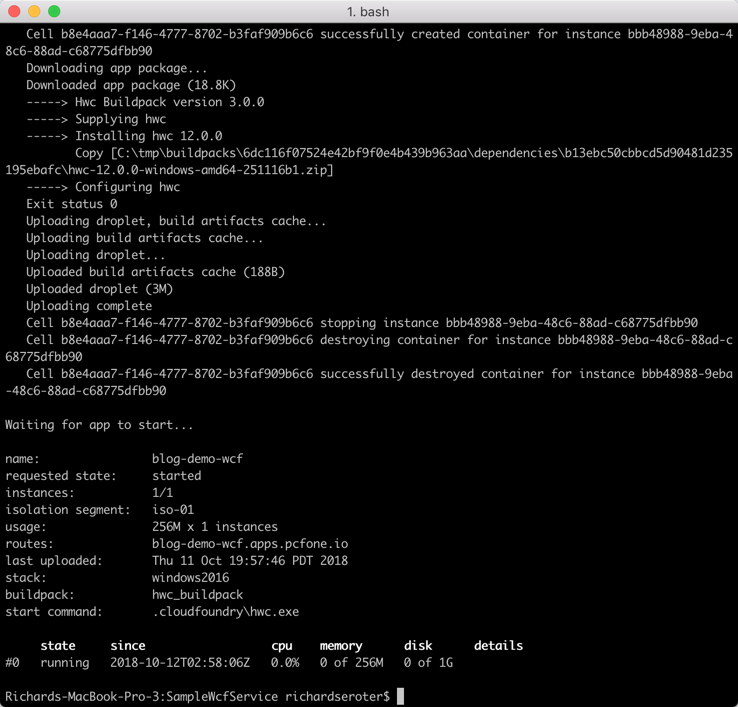Click the red close window button
The width and height of the screenshot is (738, 707).
(14, 11)
